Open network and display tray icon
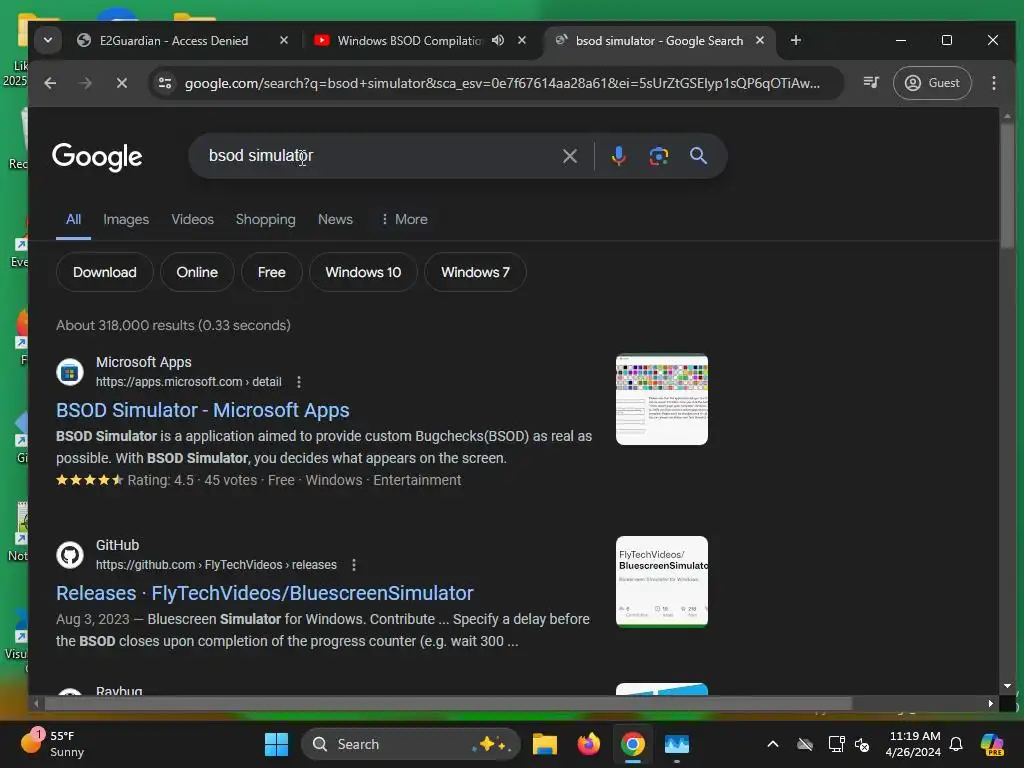Viewport: 1024px width, 768px height. tap(836, 744)
